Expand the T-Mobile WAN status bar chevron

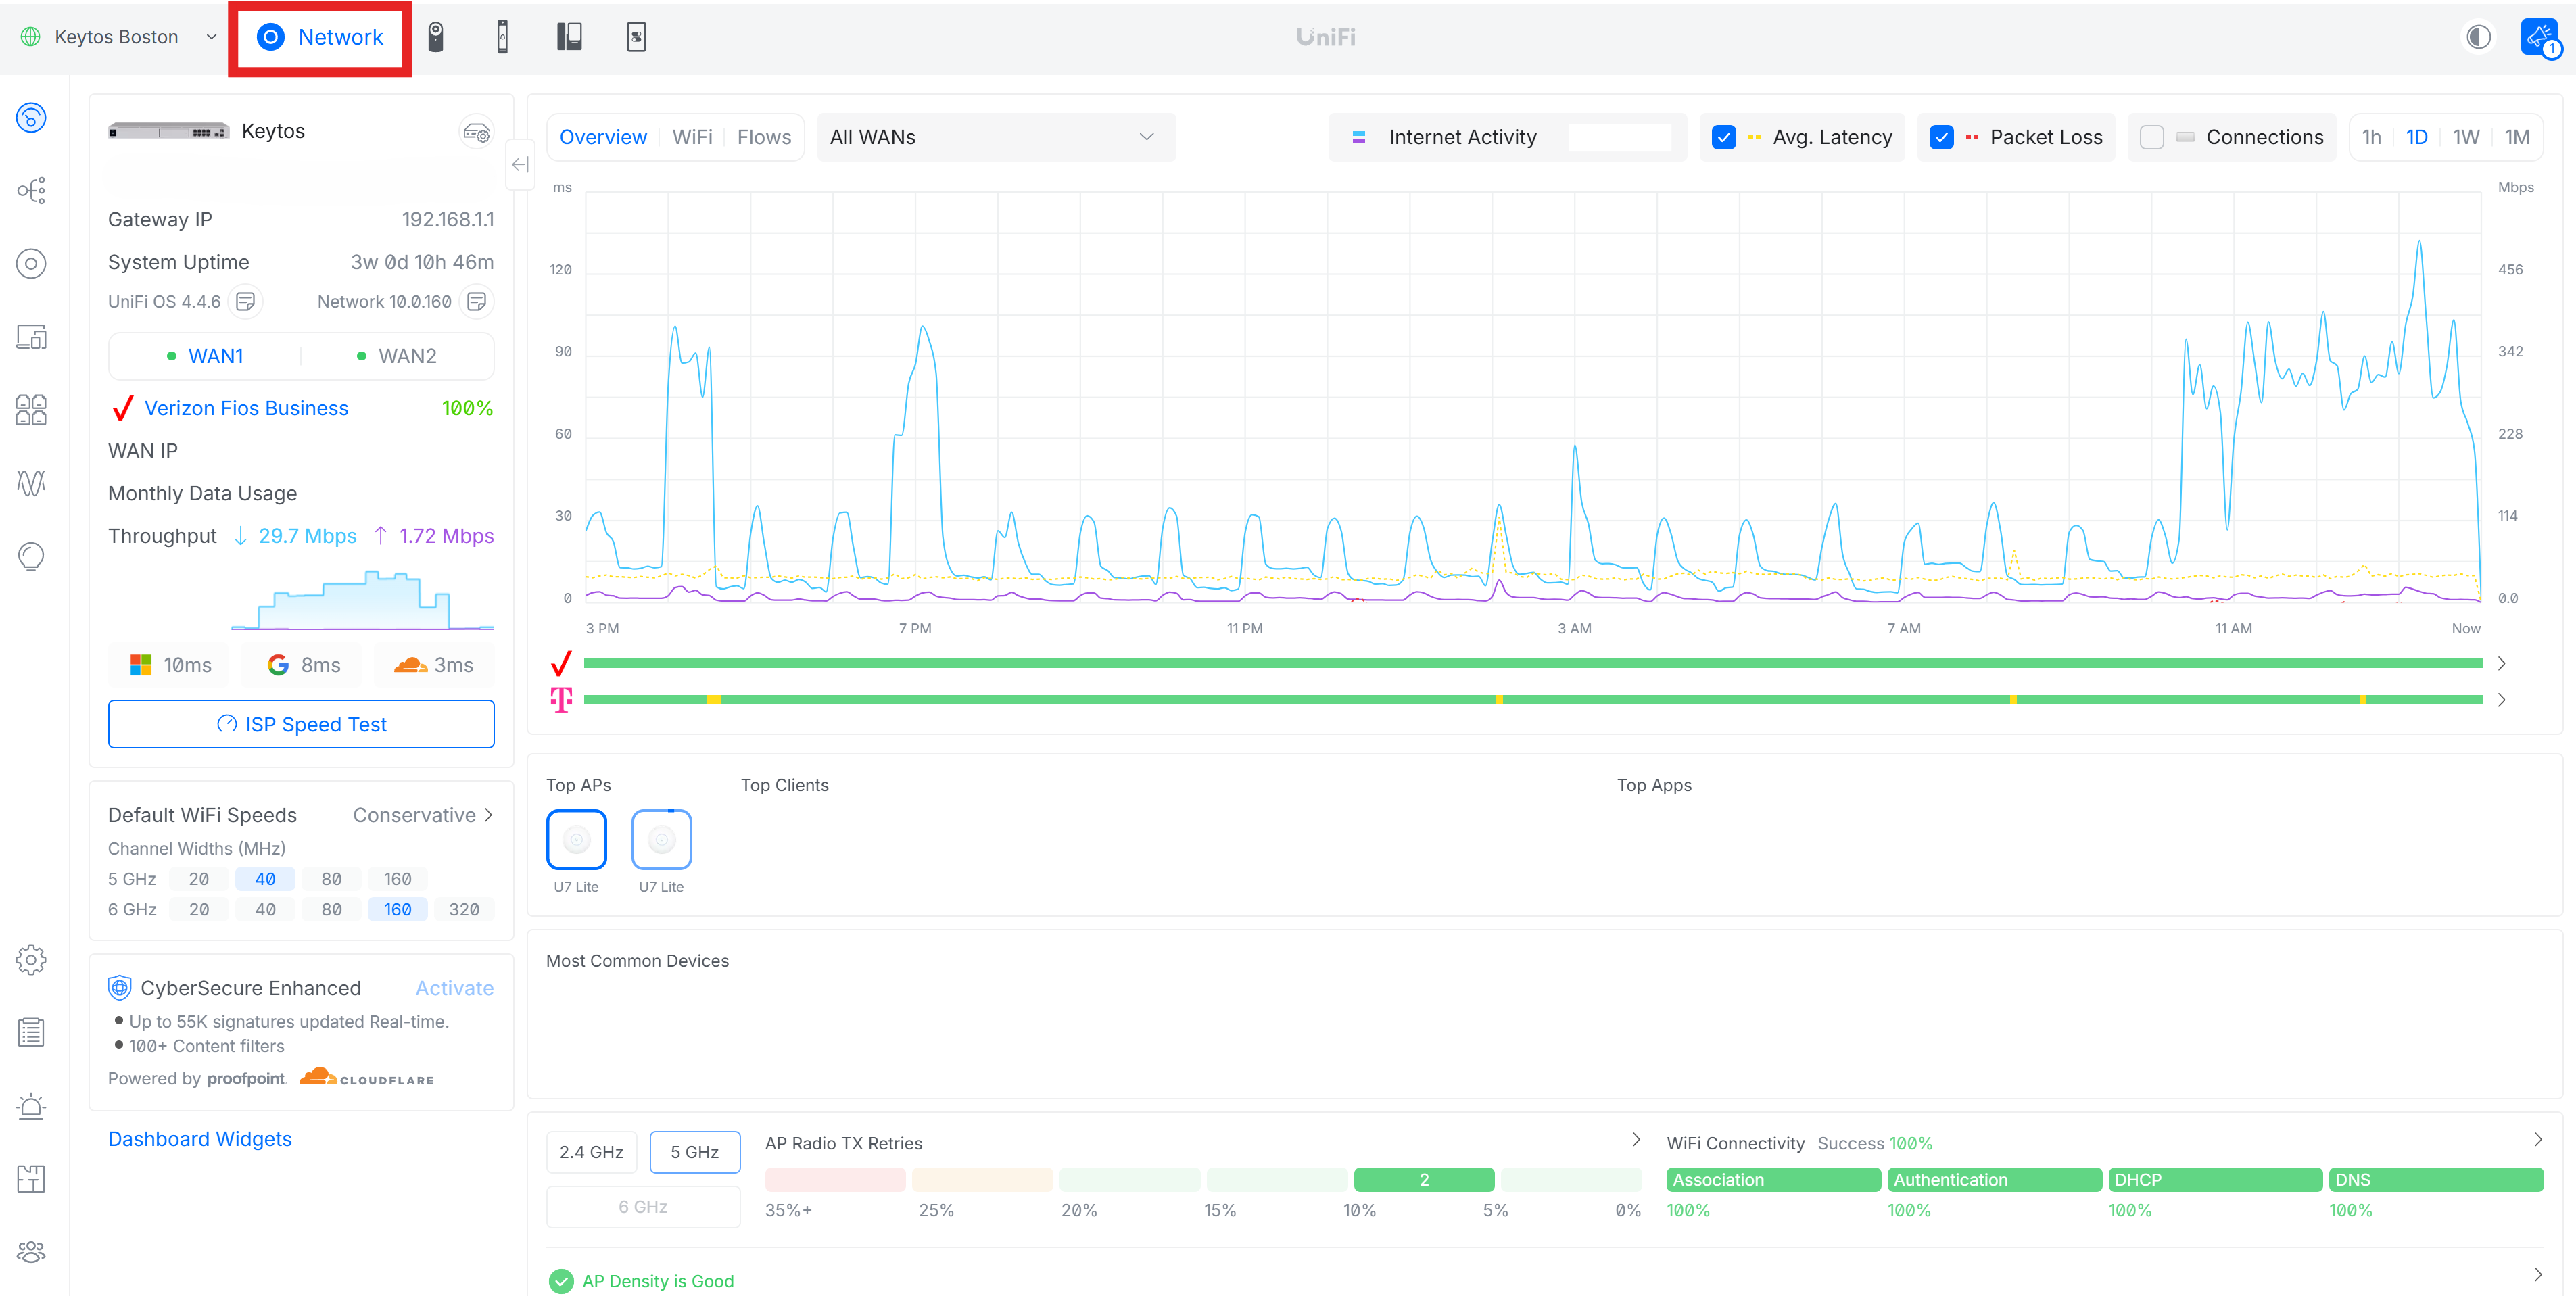pos(2501,700)
